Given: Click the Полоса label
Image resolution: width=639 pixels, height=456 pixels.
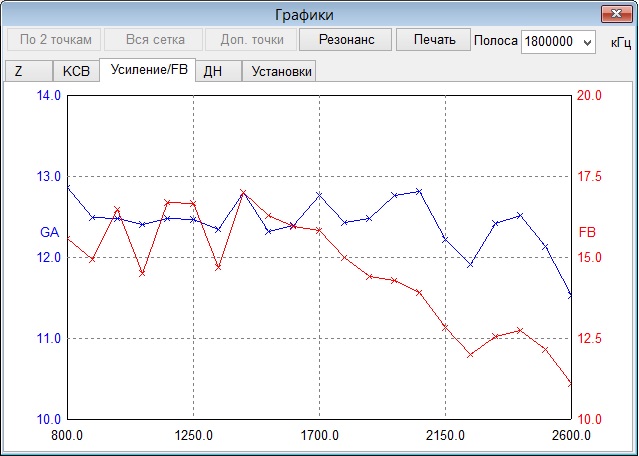Looking at the screenshot, I should (x=496, y=40).
